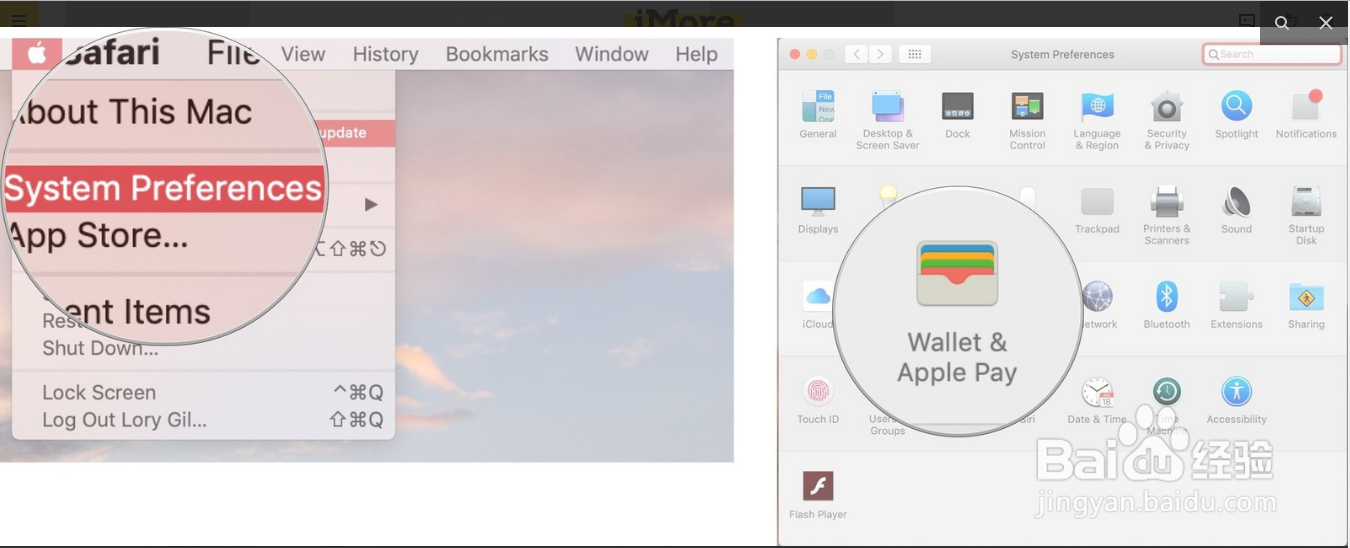Select App Store menu entry
The height and width of the screenshot is (548, 1350).
[98, 236]
